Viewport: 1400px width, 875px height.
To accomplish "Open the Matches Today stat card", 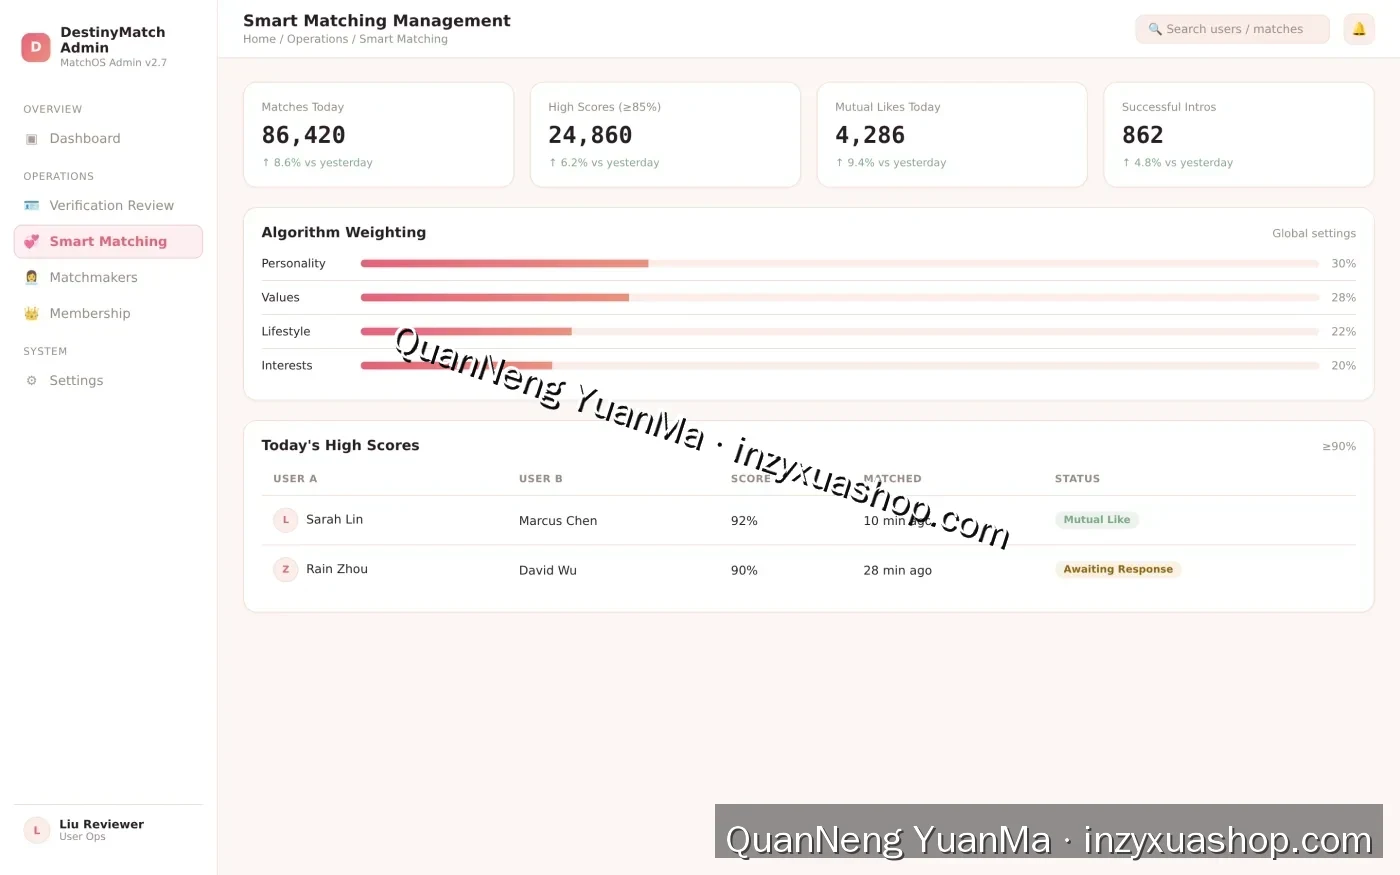I will 378,135.
